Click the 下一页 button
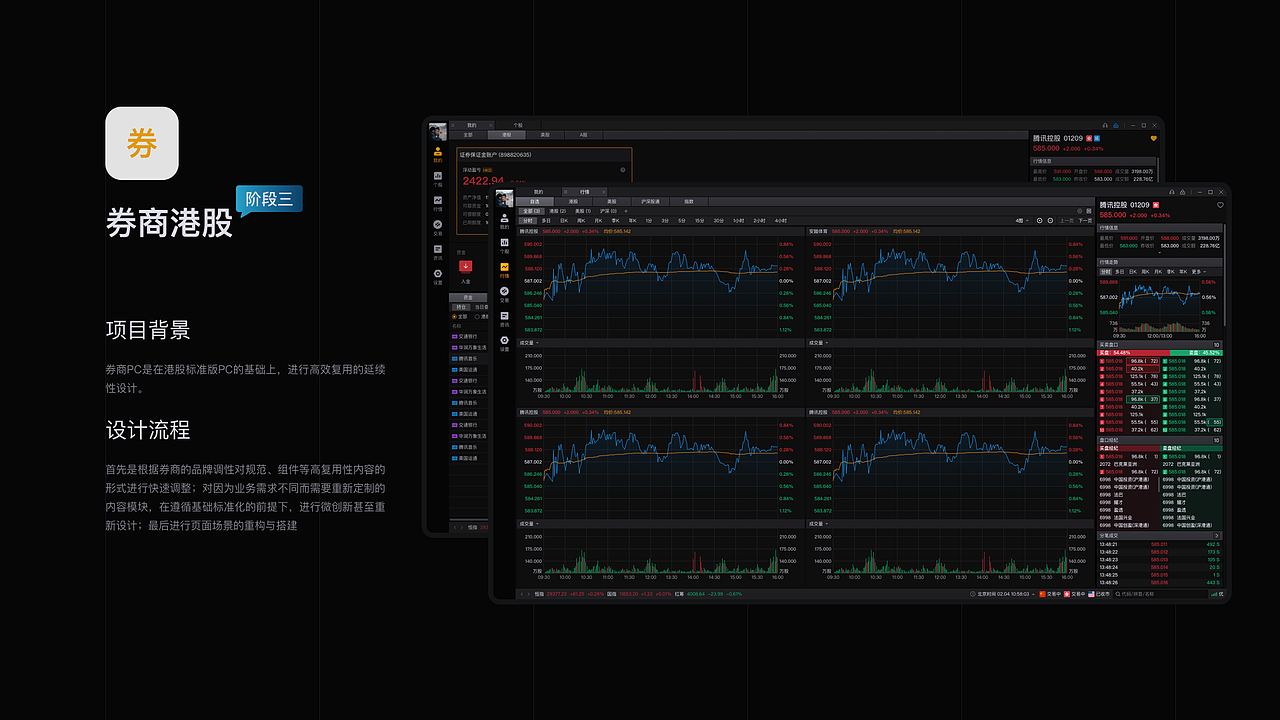 tap(1085, 220)
